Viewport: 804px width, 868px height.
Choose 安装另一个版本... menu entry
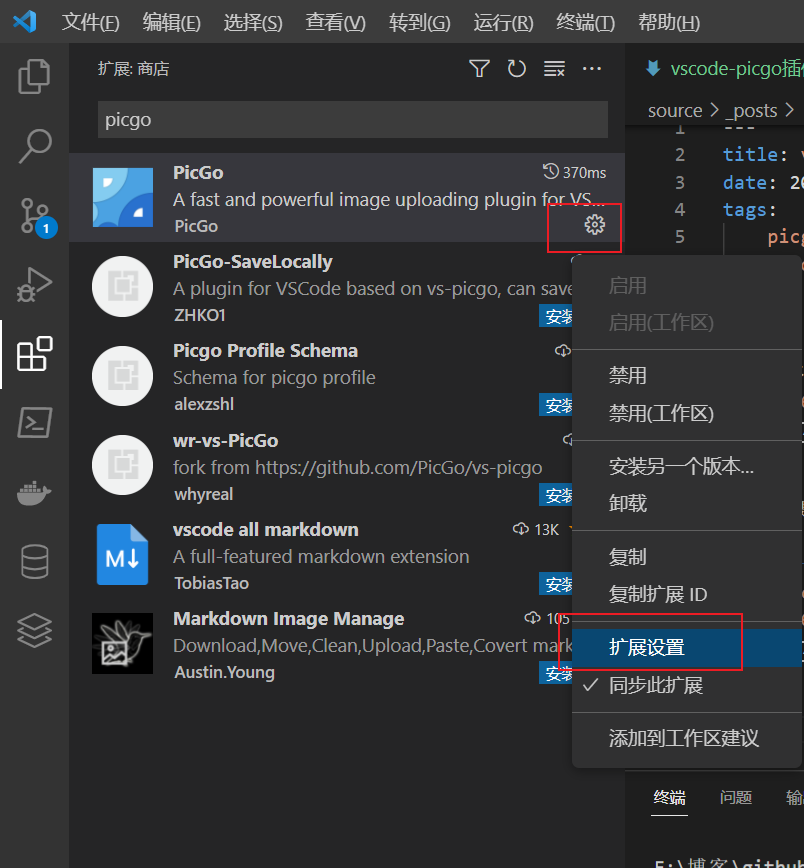(x=687, y=467)
